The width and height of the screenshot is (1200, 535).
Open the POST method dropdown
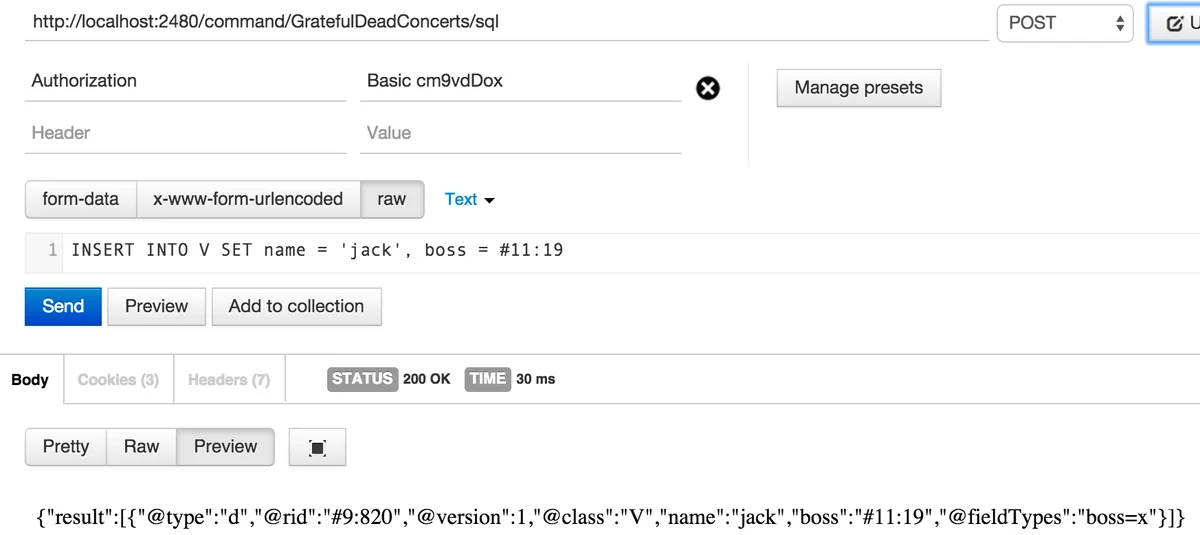tap(1064, 23)
